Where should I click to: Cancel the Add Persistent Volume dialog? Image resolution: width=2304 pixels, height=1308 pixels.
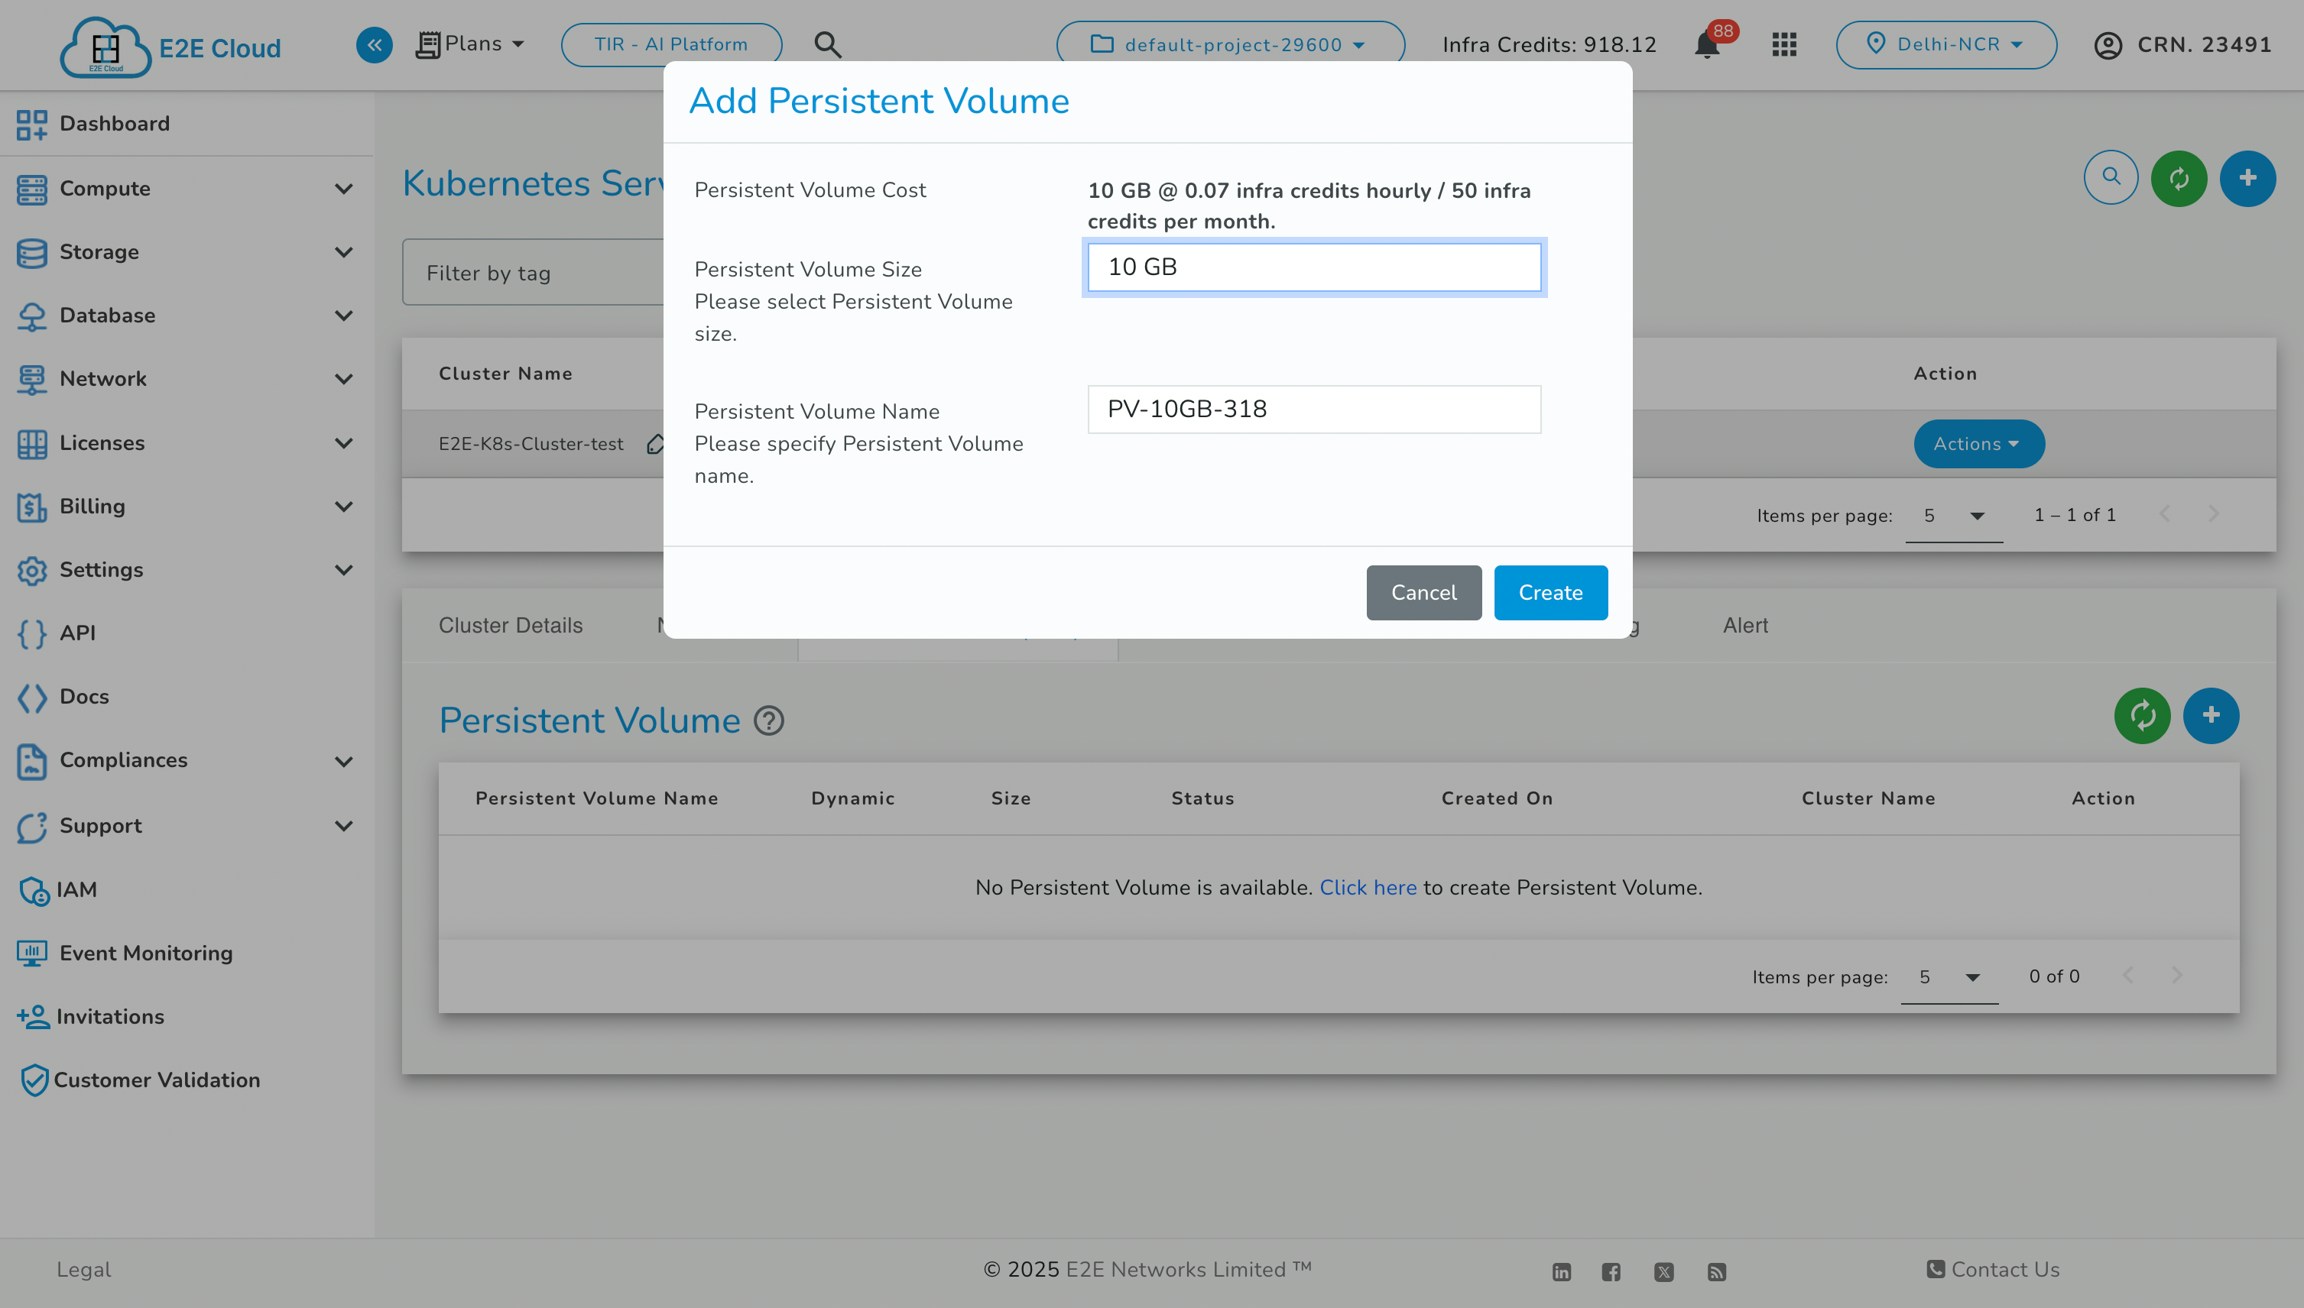[x=1423, y=593]
